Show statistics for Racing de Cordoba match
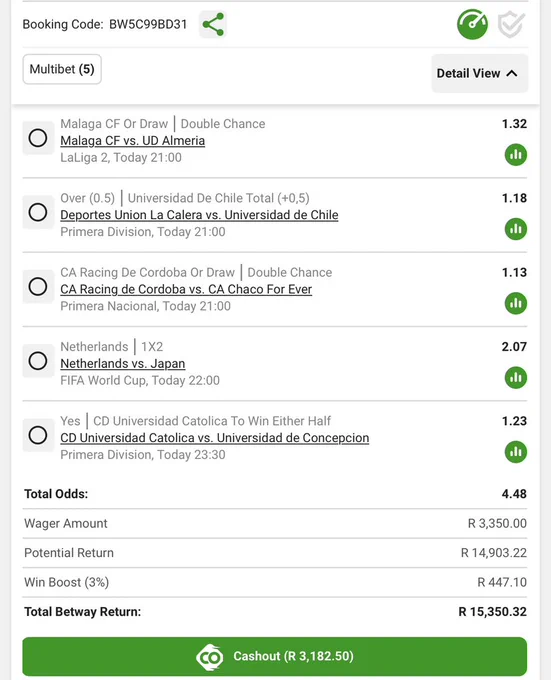The height and width of the screenshot is (680, 551). pyautogui.click(x=515, y=303)
